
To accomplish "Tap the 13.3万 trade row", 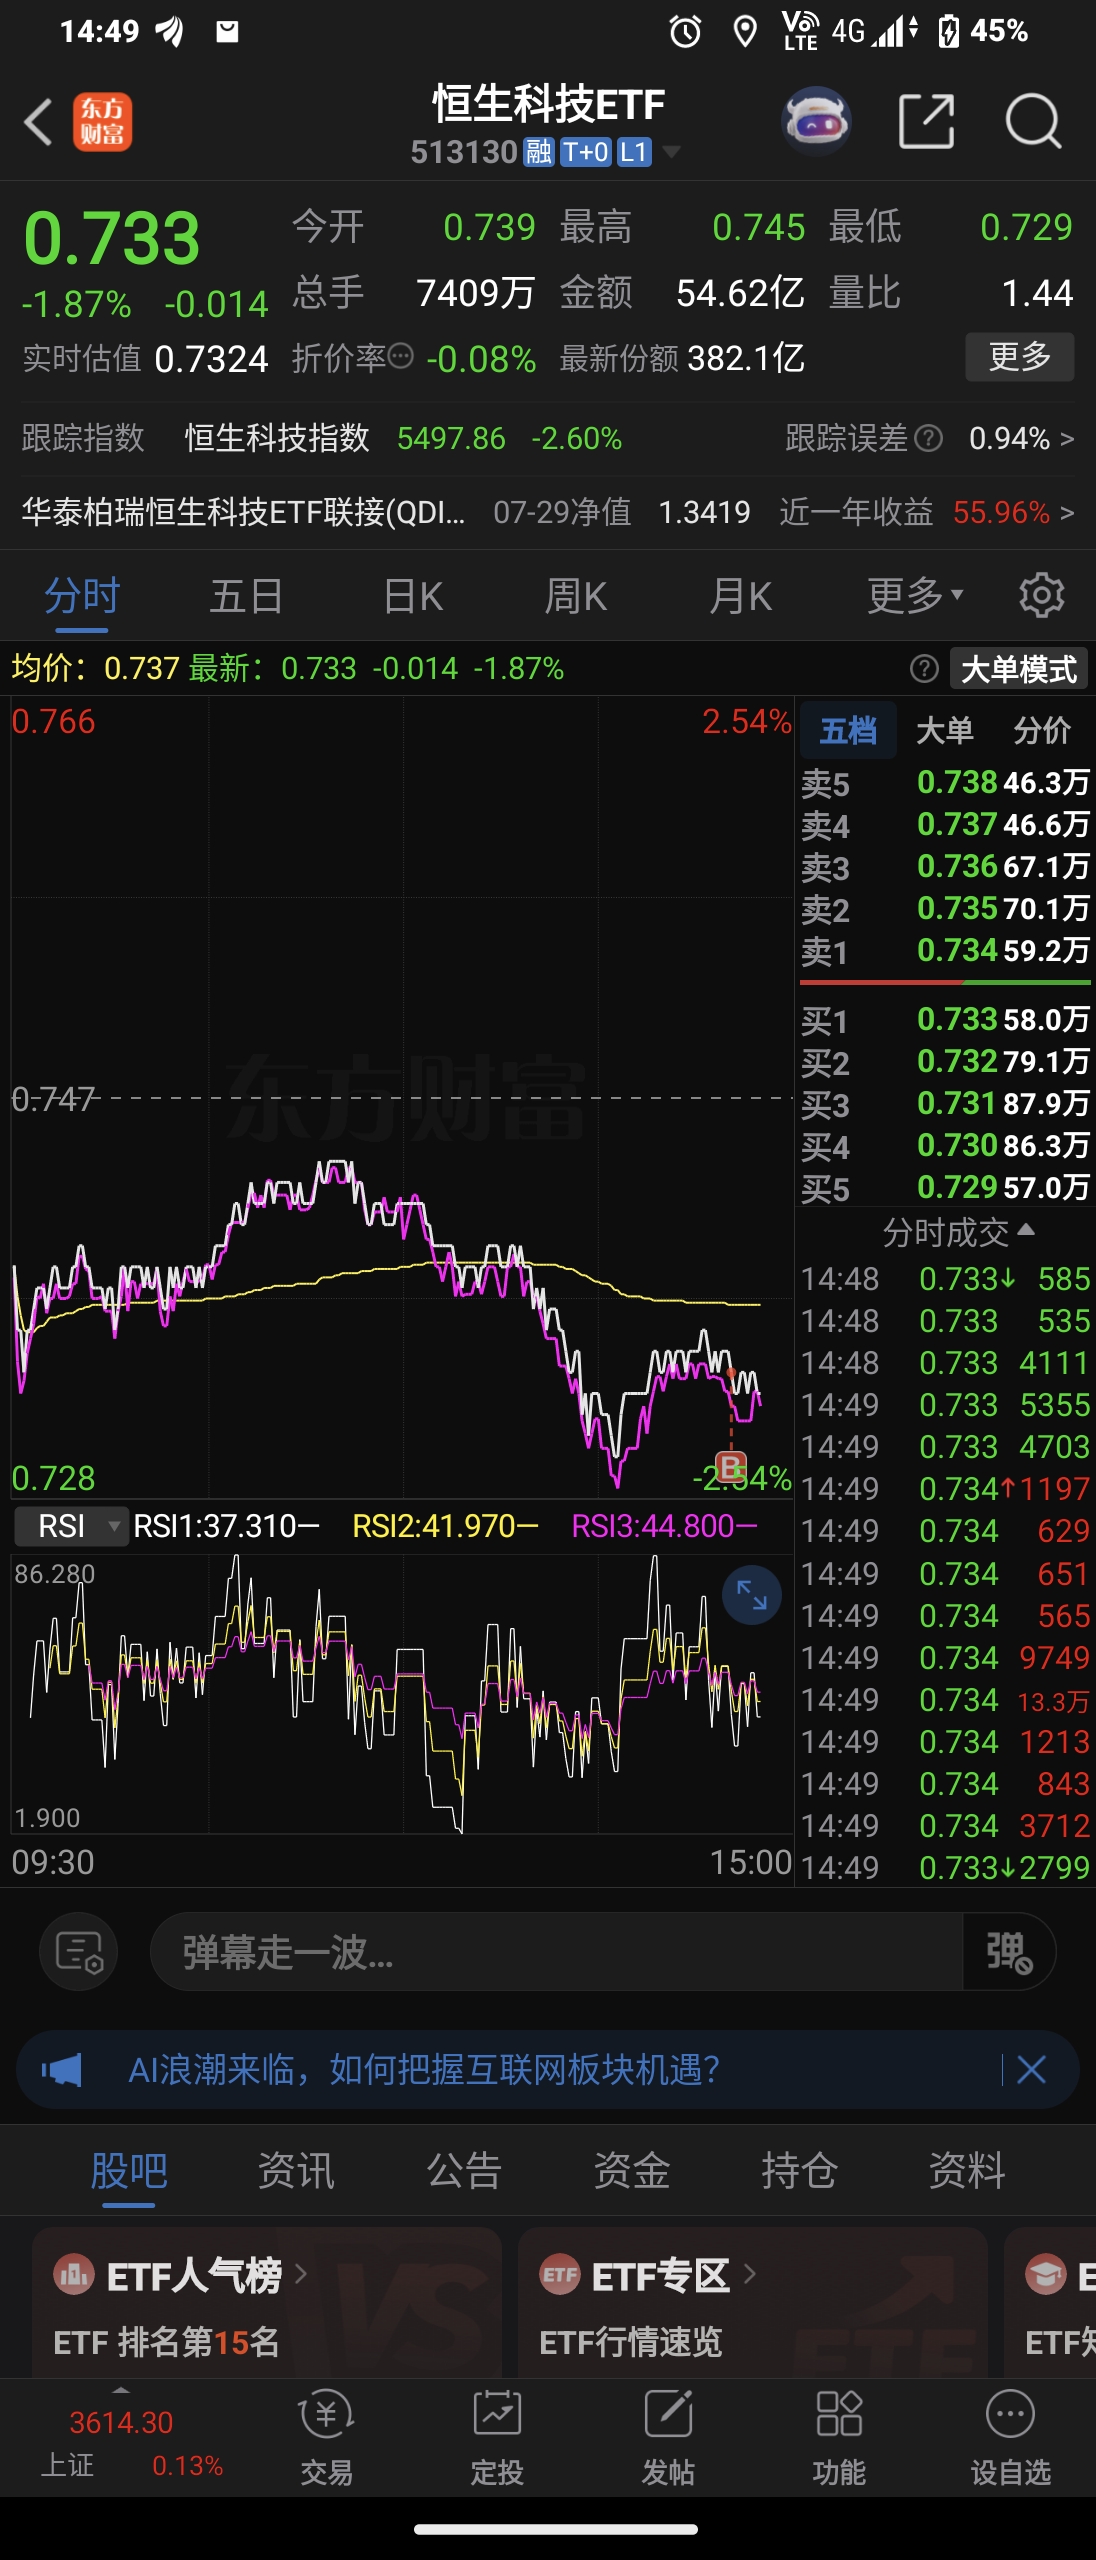I will [x=945, y=1700].
